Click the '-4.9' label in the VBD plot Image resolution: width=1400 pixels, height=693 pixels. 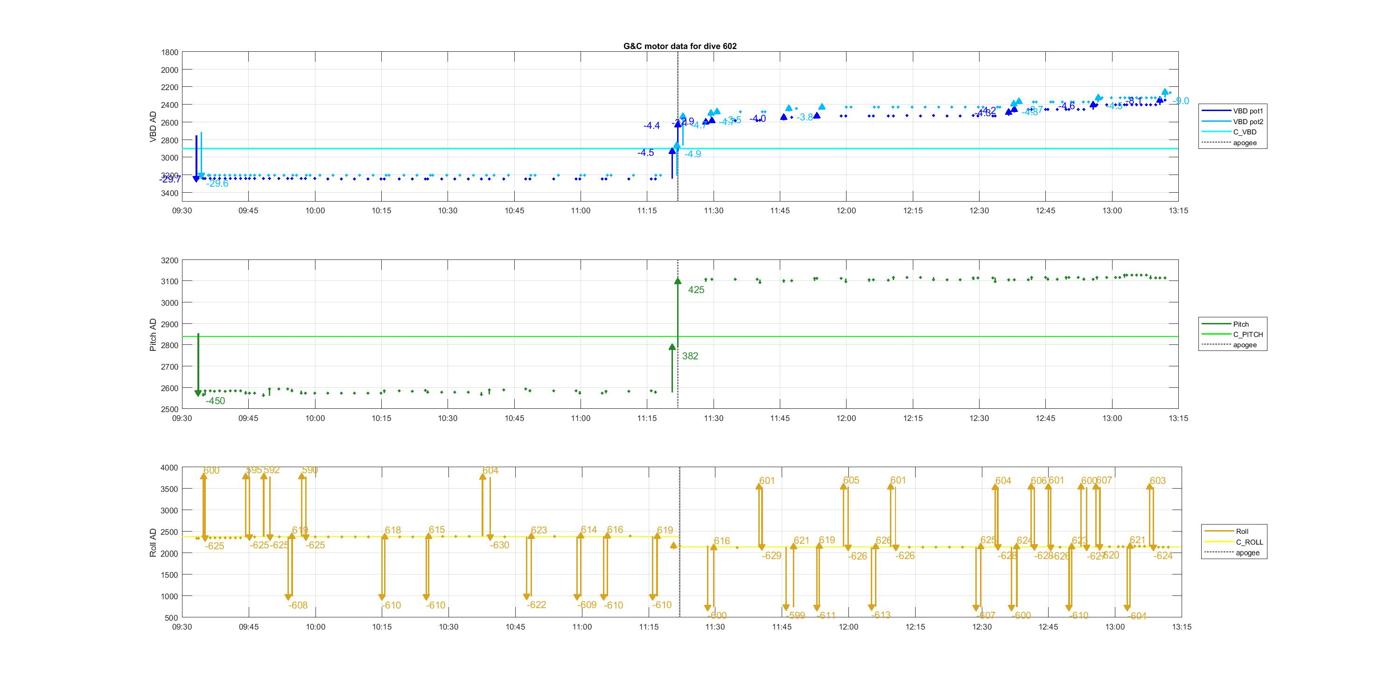(692, 154)
